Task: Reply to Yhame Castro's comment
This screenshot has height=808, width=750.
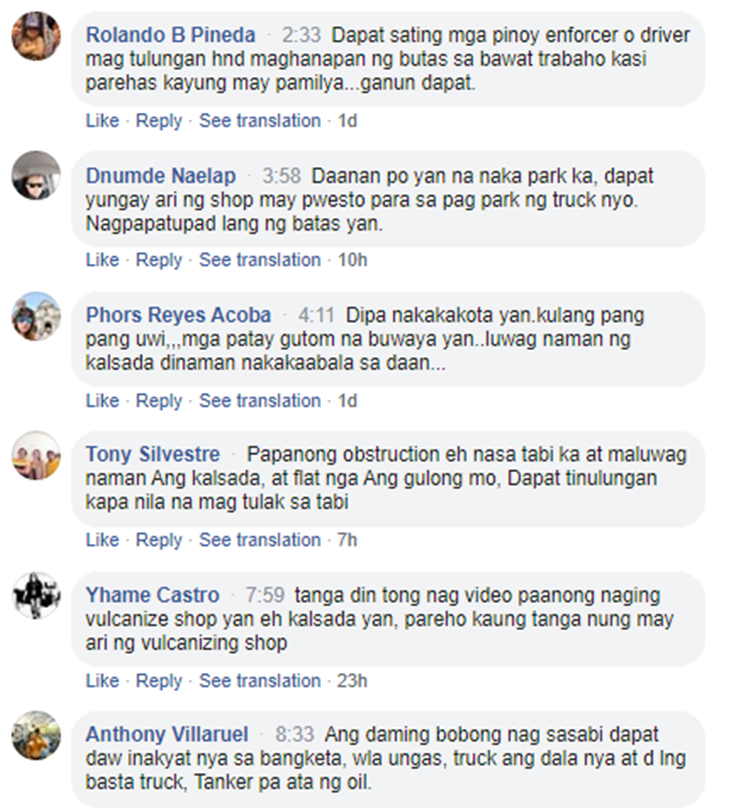Action: 159,681
